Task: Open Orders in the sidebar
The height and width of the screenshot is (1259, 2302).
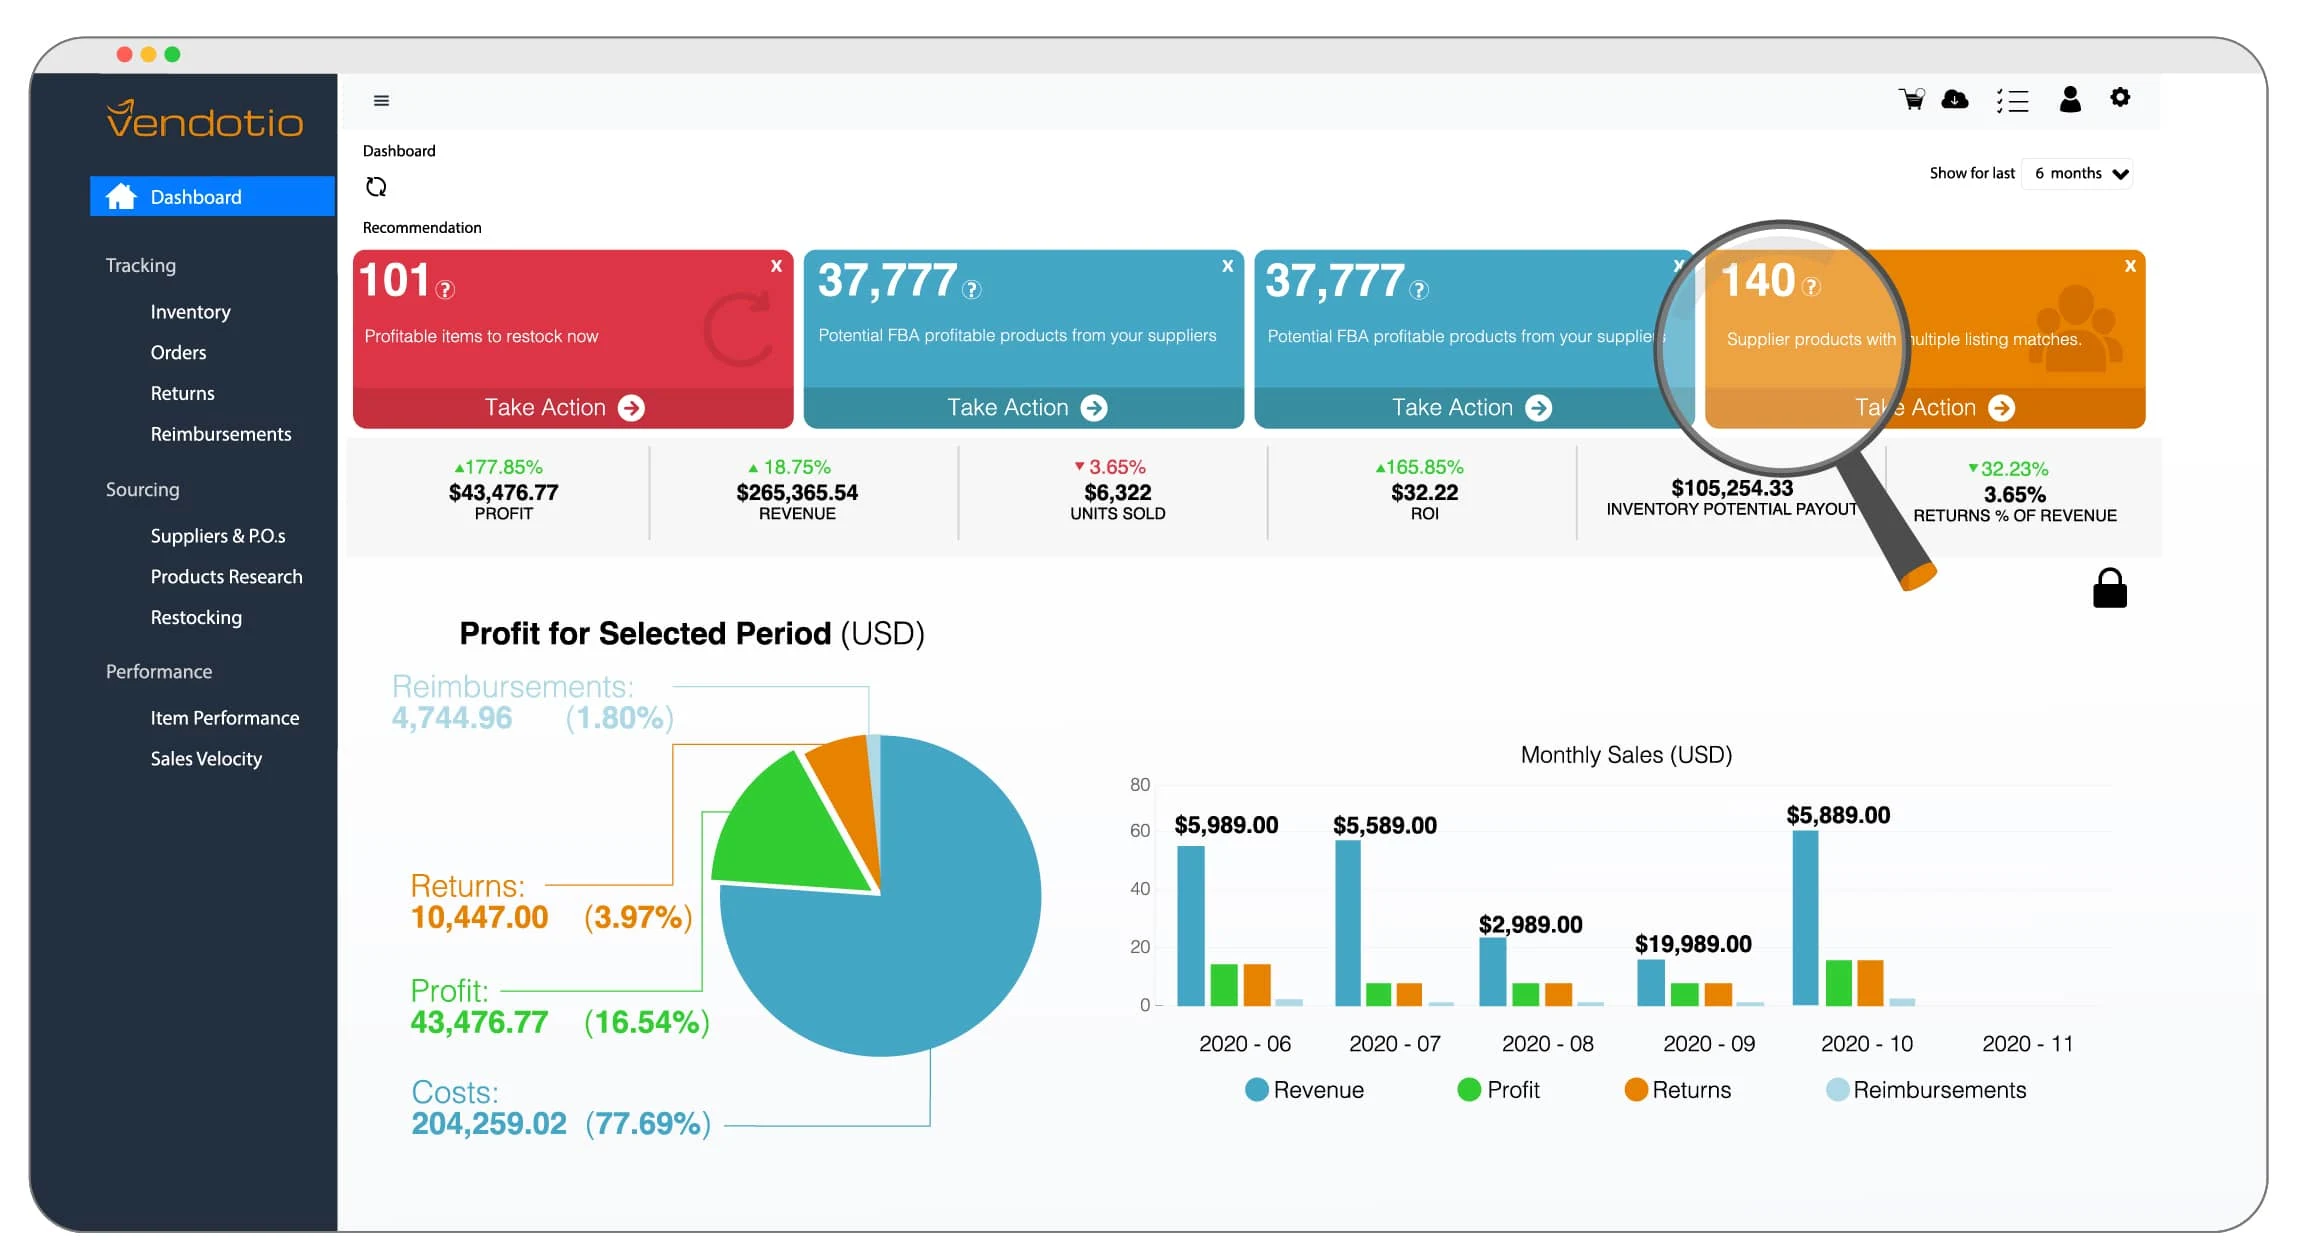Action: (178, 353)
